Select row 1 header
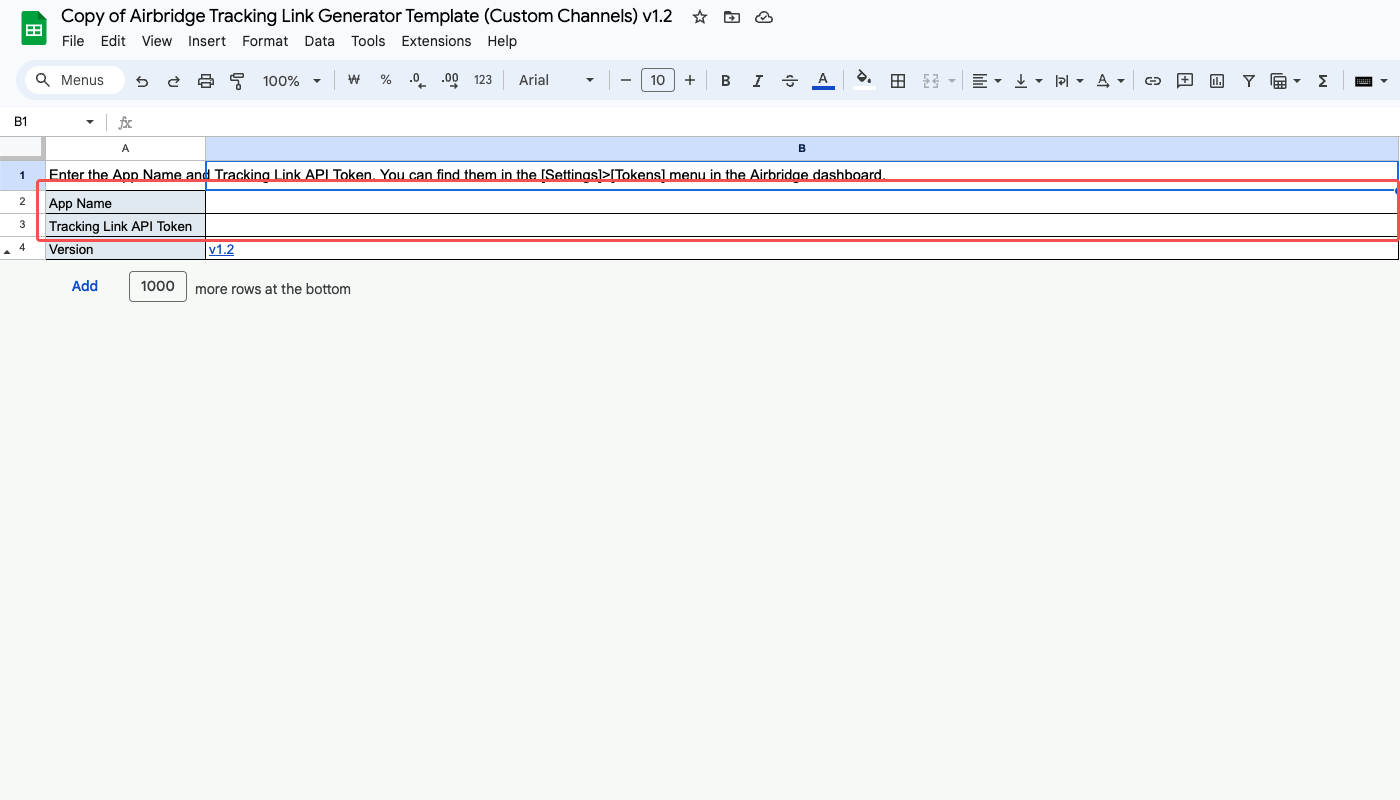1400x800 pixels. 22,175
